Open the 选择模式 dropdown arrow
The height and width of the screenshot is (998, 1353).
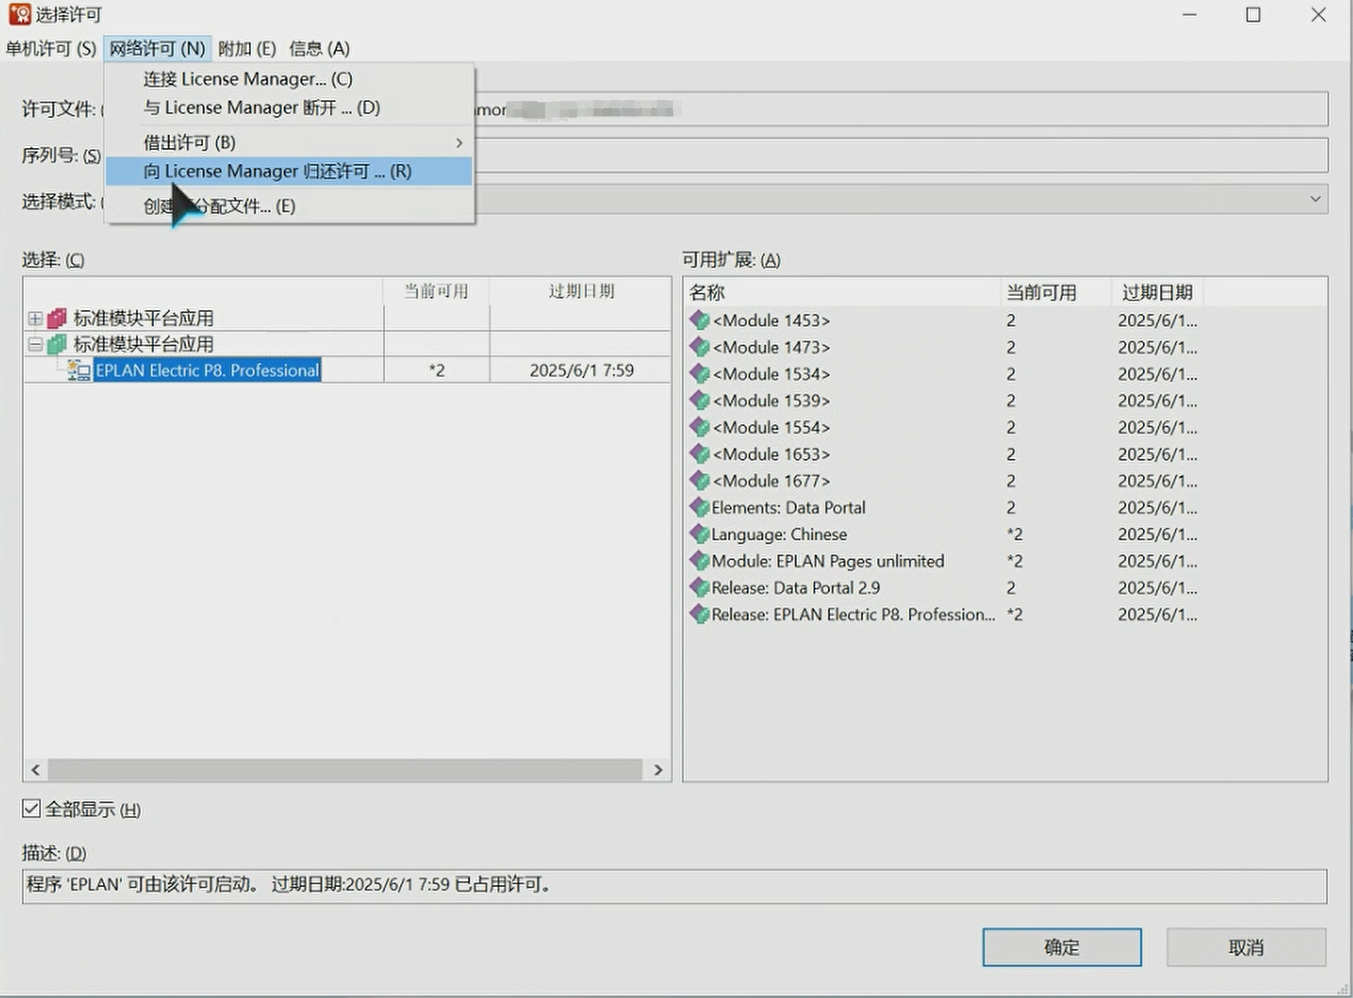pos(1314,199)
